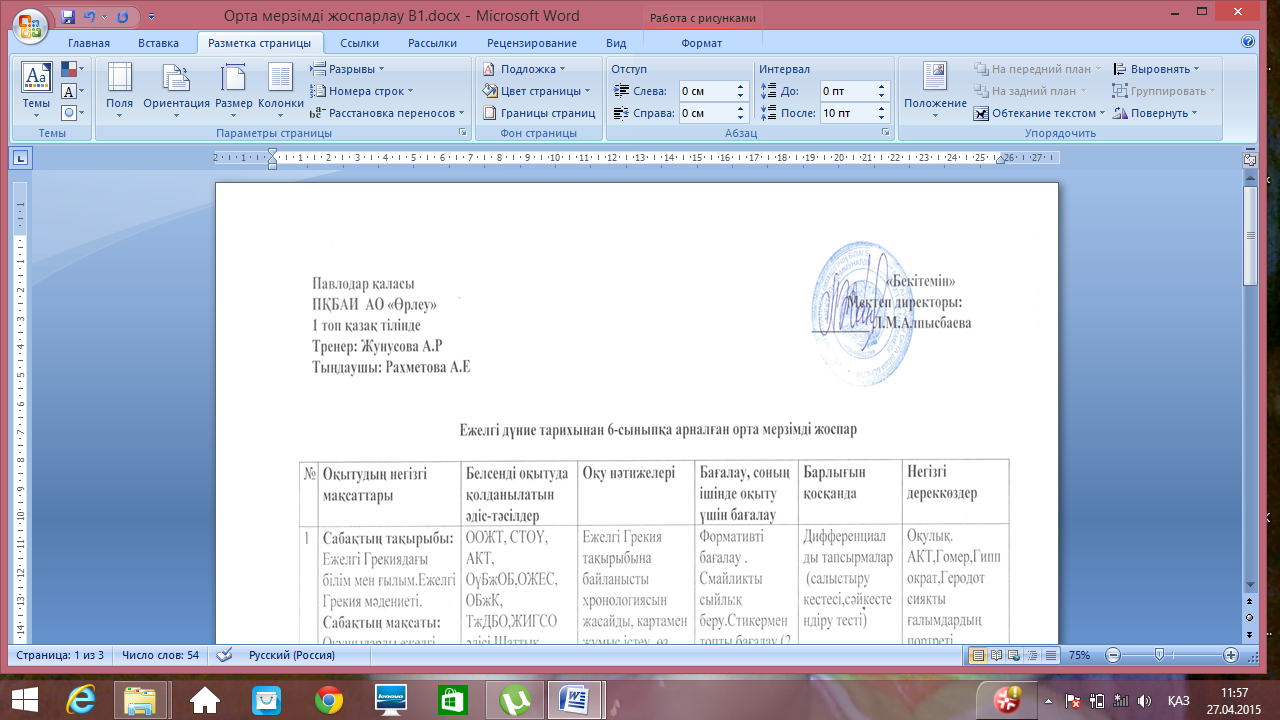Open Word help question mark
Viewport: 1280px width, 720px height.
1247,42
